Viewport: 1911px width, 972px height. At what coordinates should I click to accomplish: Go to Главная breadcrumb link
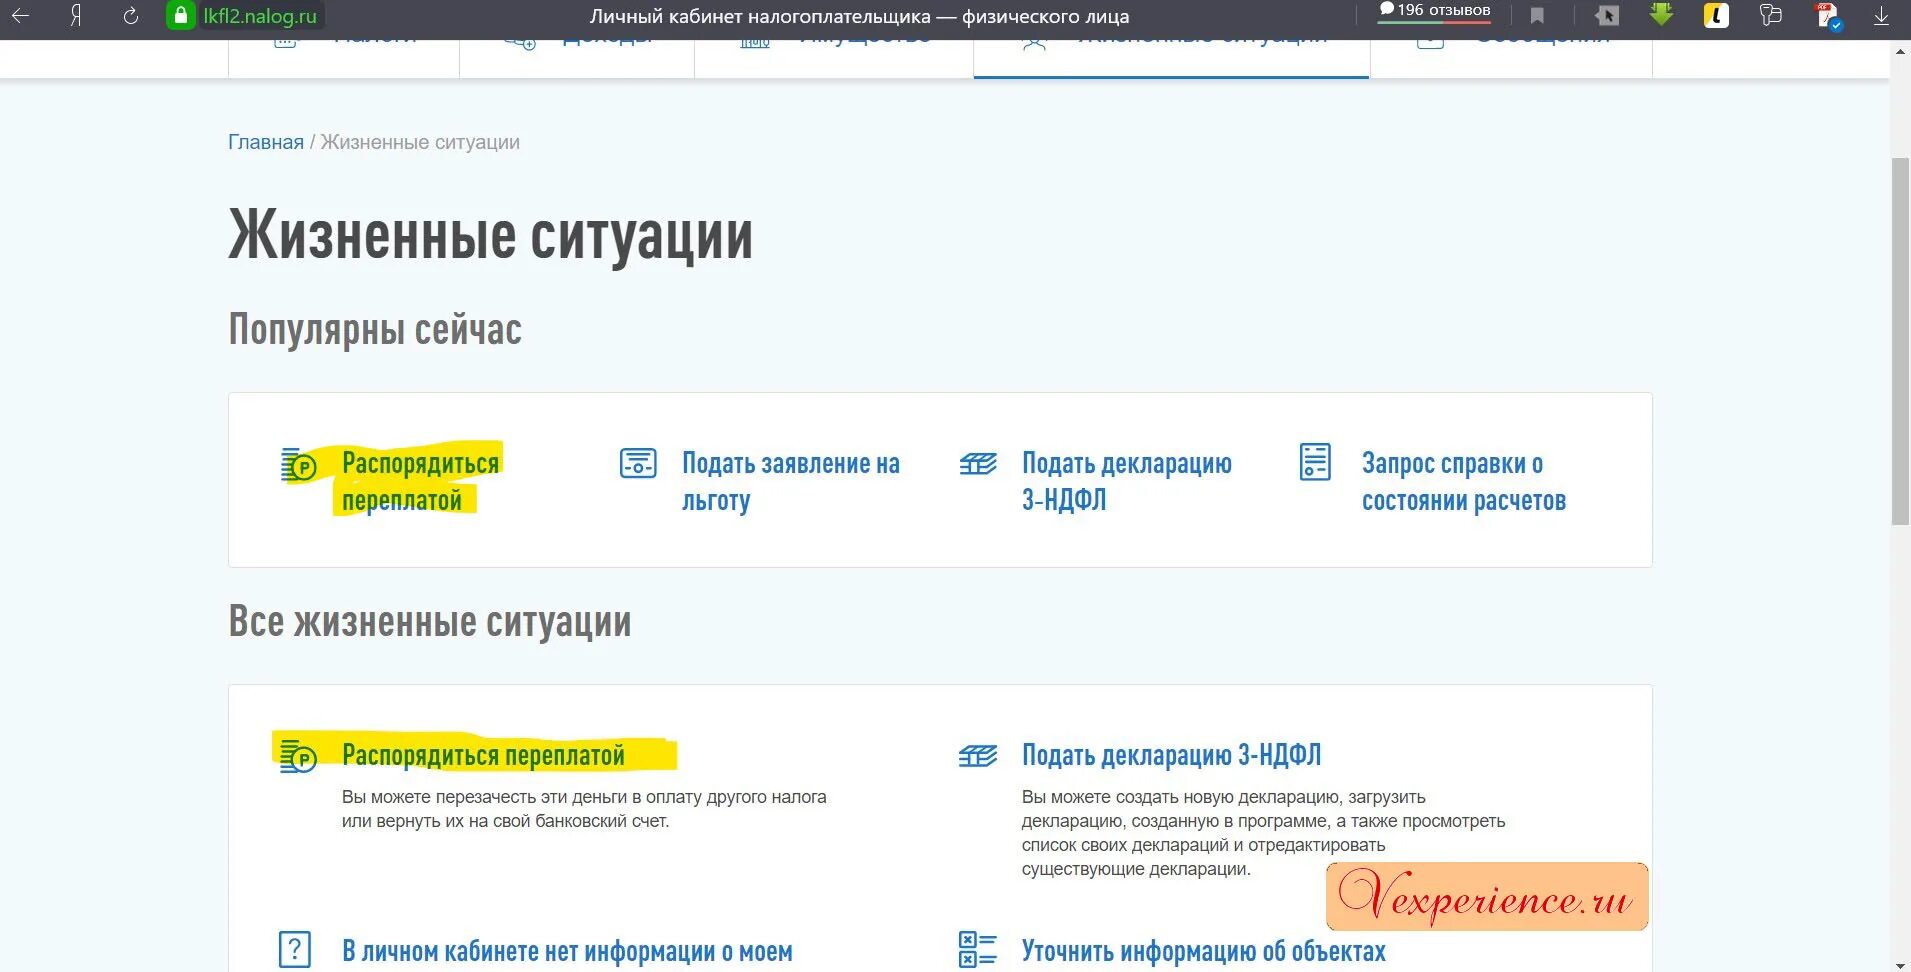[x=266, y=142]
